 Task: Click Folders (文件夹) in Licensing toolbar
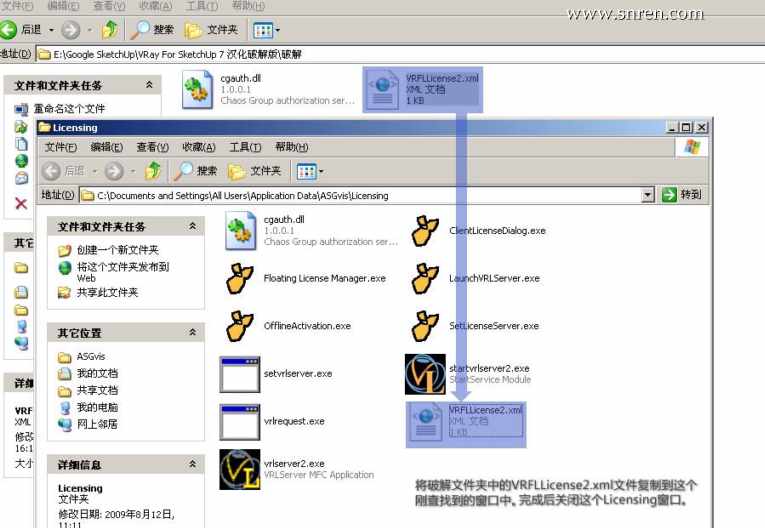point(254,171)
